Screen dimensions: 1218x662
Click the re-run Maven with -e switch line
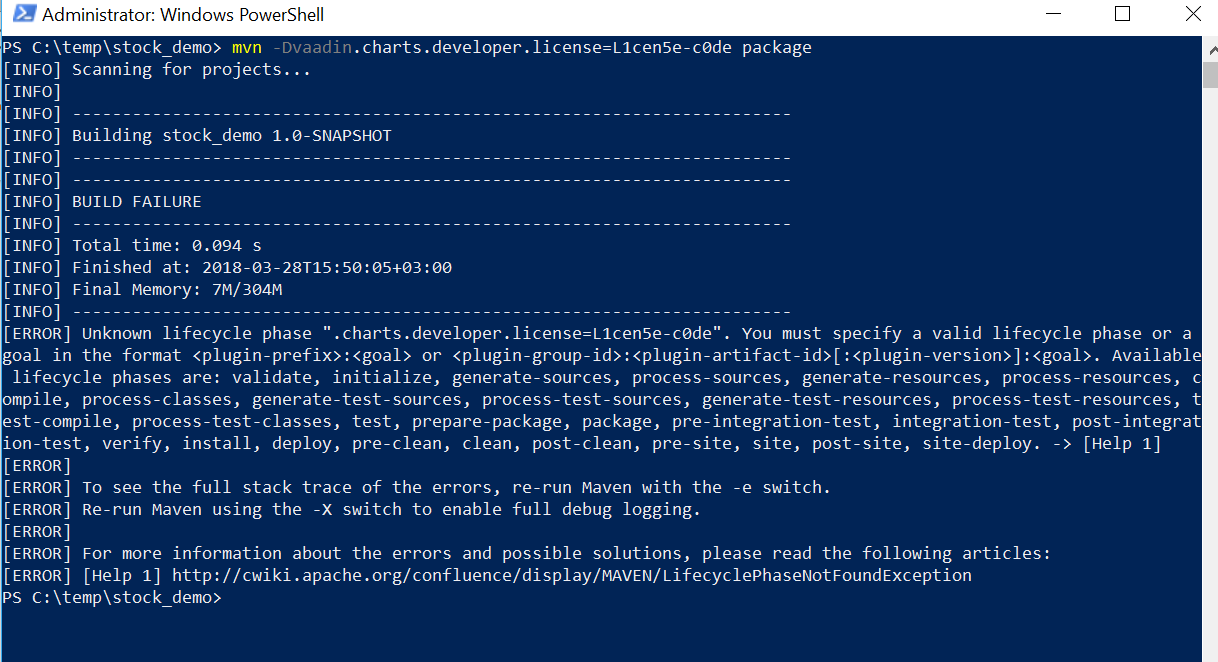417,488
